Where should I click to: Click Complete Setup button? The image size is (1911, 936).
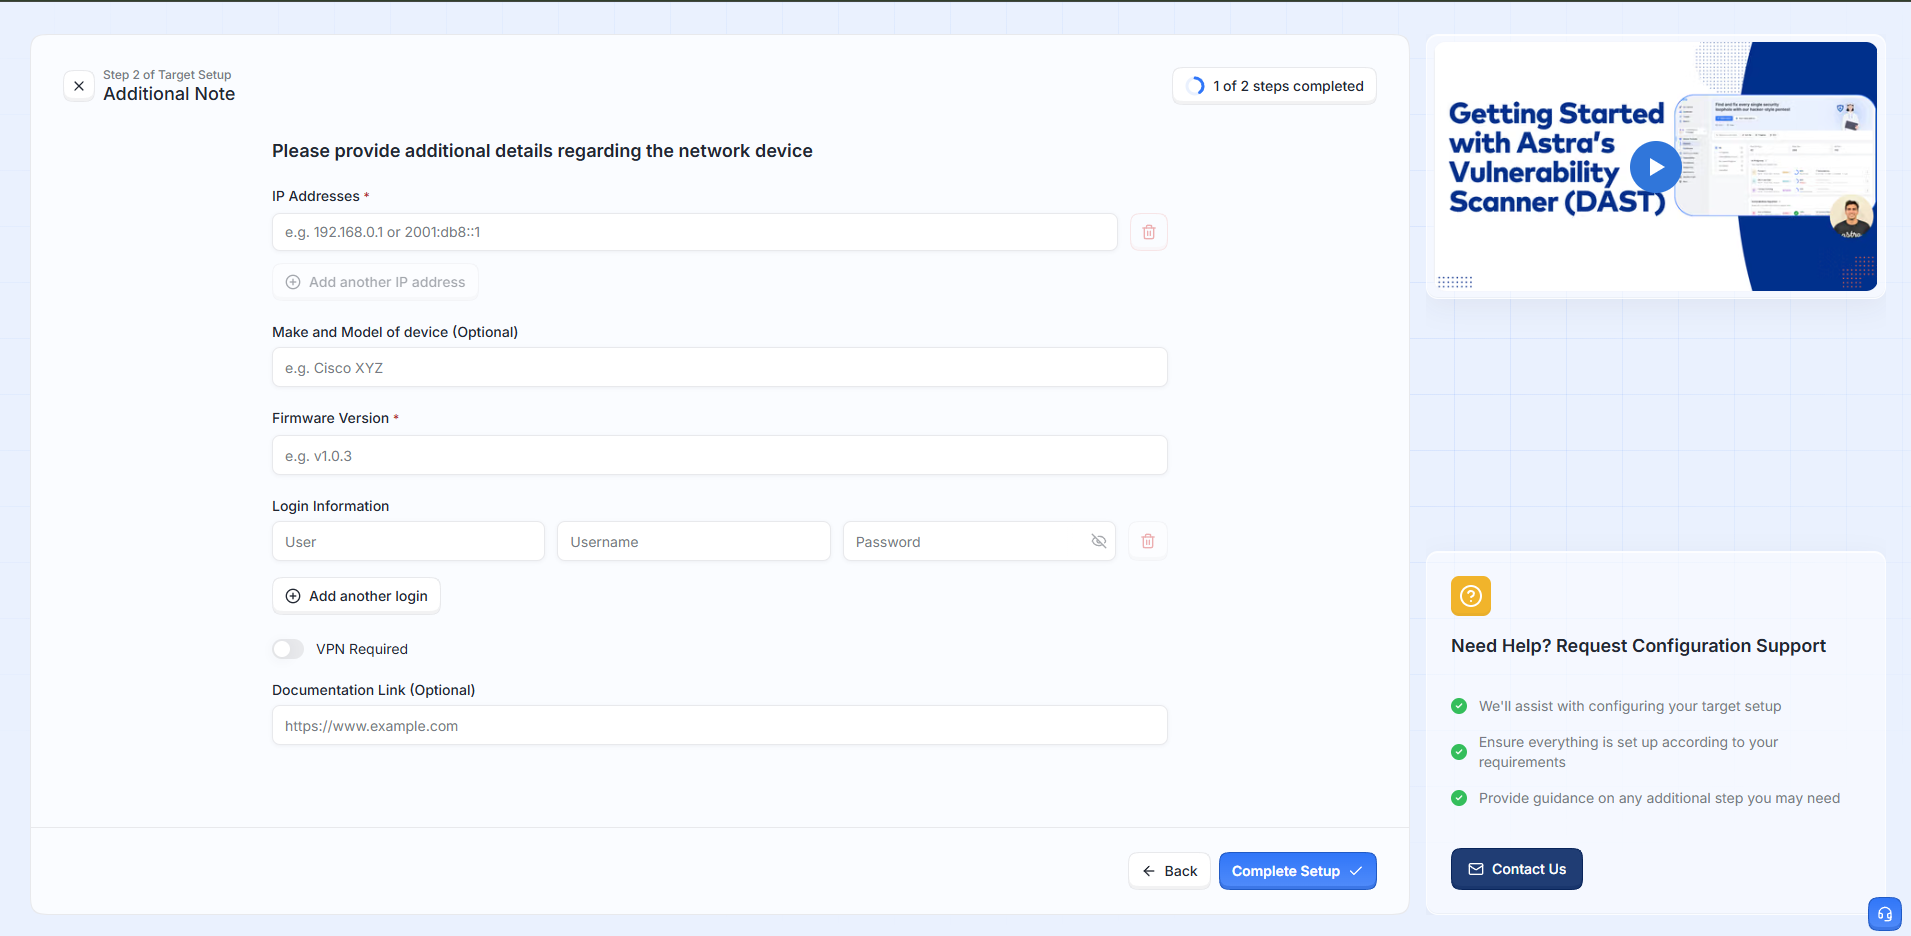(1297, 871)
